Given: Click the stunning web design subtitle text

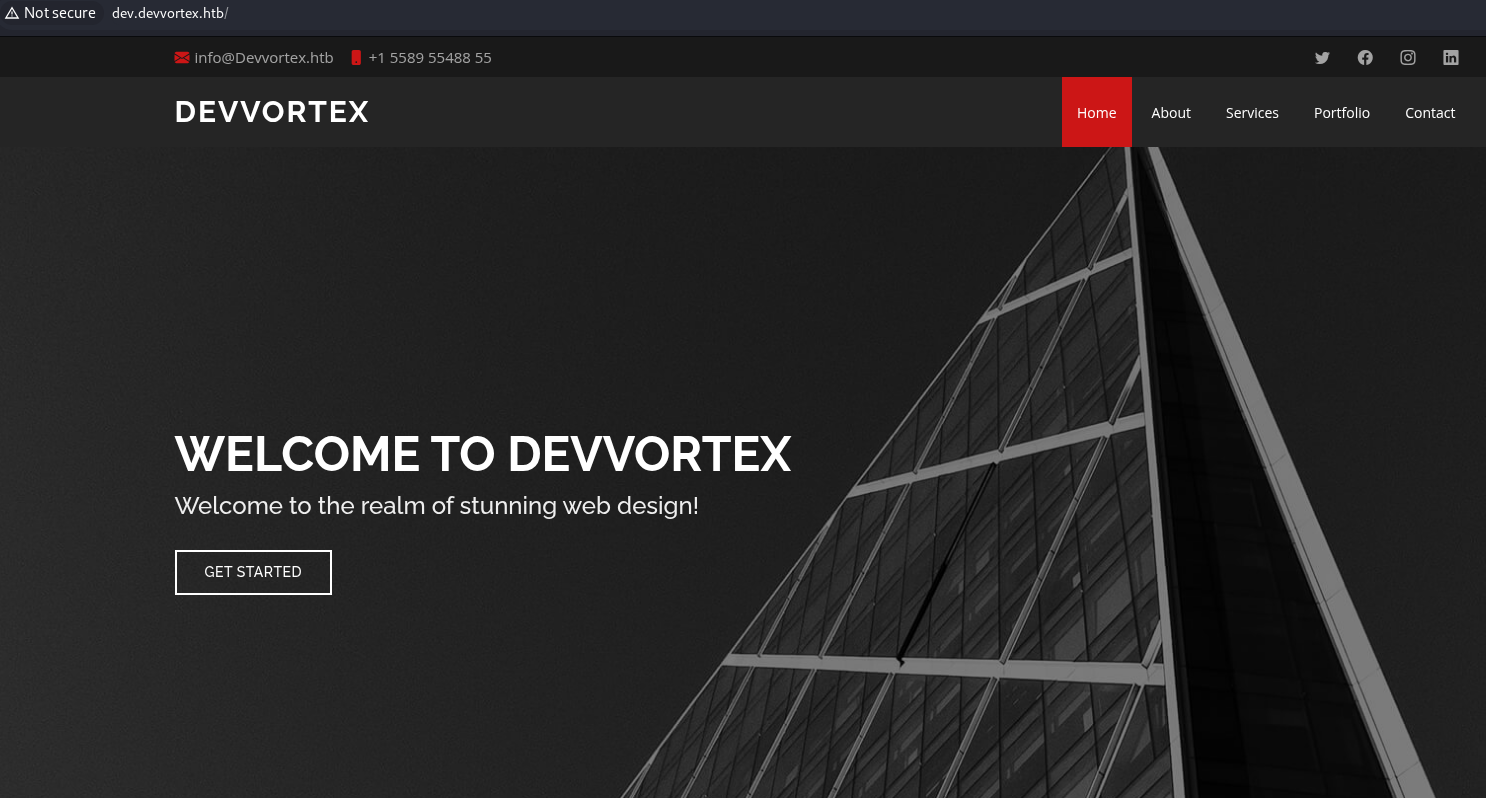Looking at the screenshot, I should point(436,506).
